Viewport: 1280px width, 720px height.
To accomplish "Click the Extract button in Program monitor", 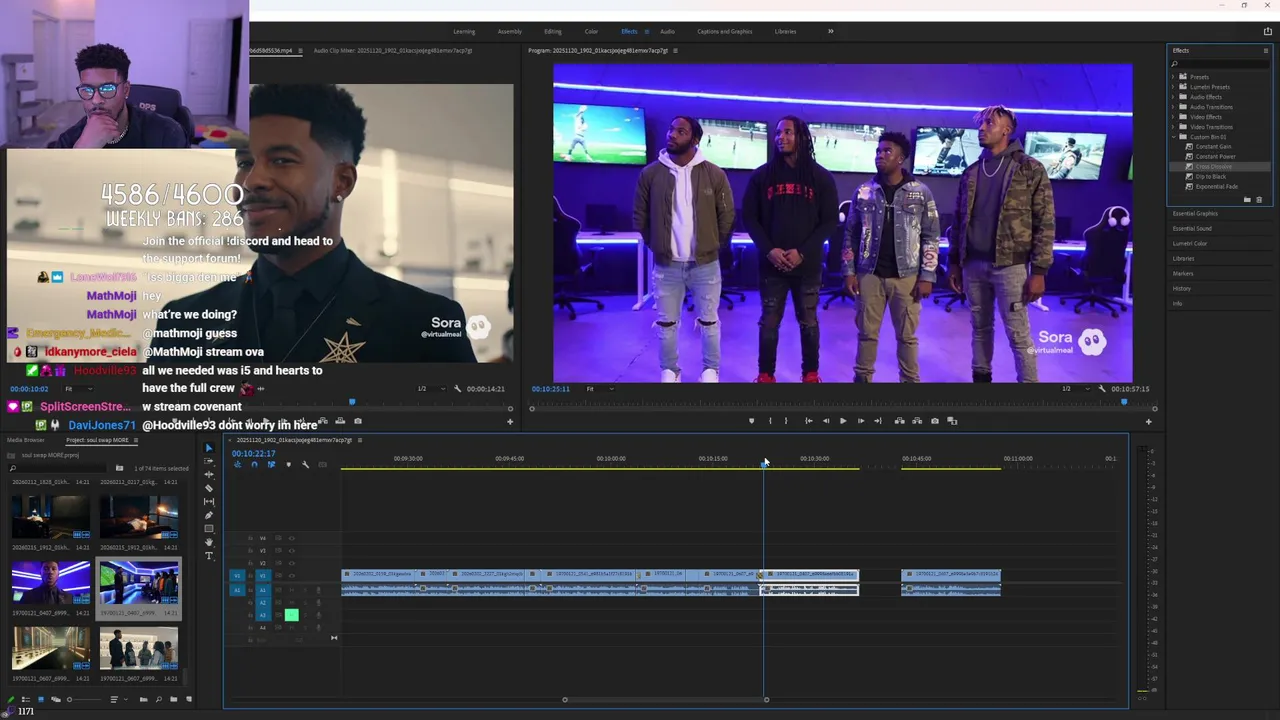I will 917,421.
